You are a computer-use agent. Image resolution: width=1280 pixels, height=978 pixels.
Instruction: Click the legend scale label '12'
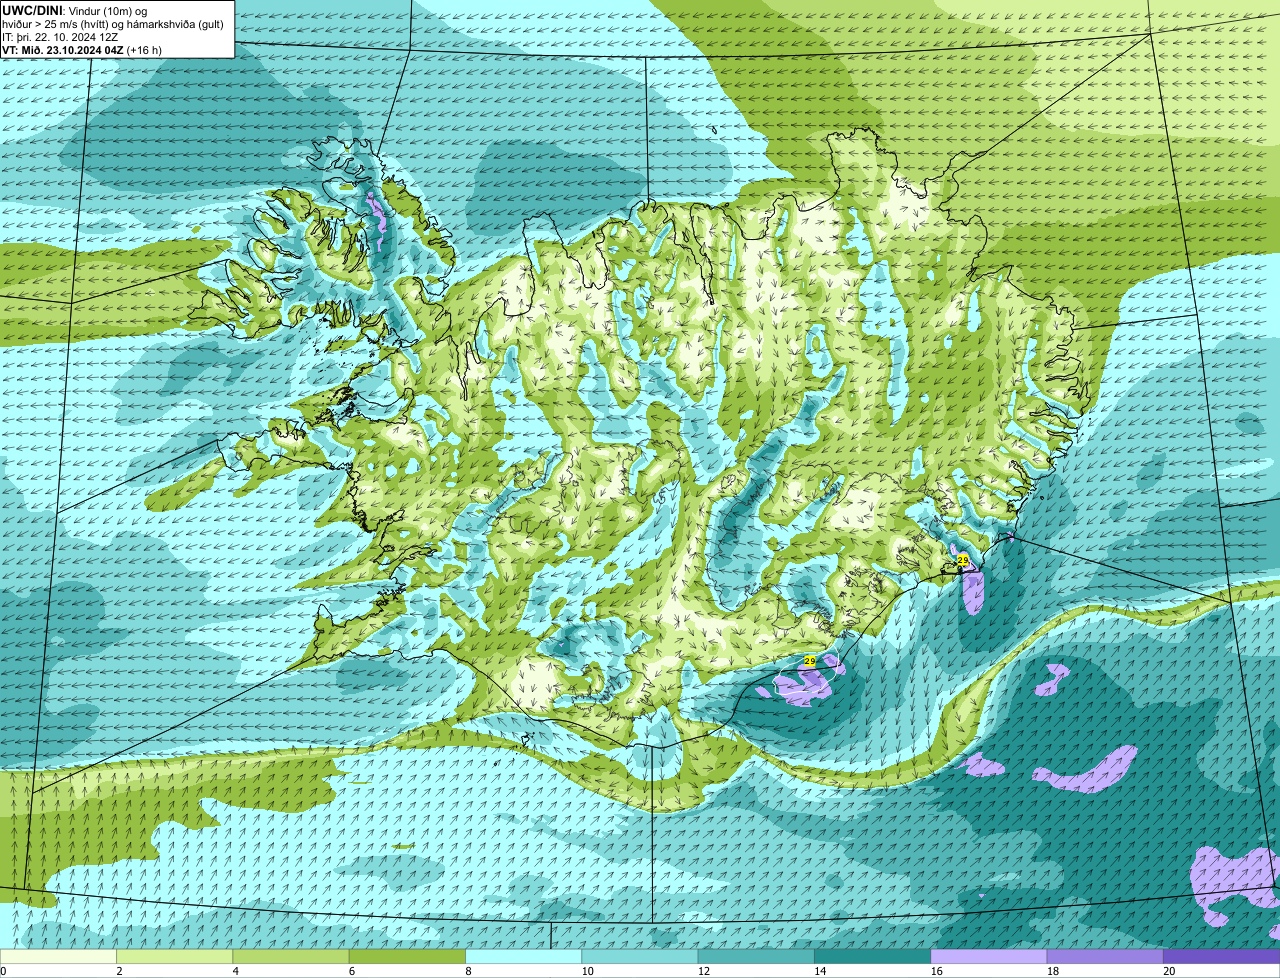coord(703,971)
